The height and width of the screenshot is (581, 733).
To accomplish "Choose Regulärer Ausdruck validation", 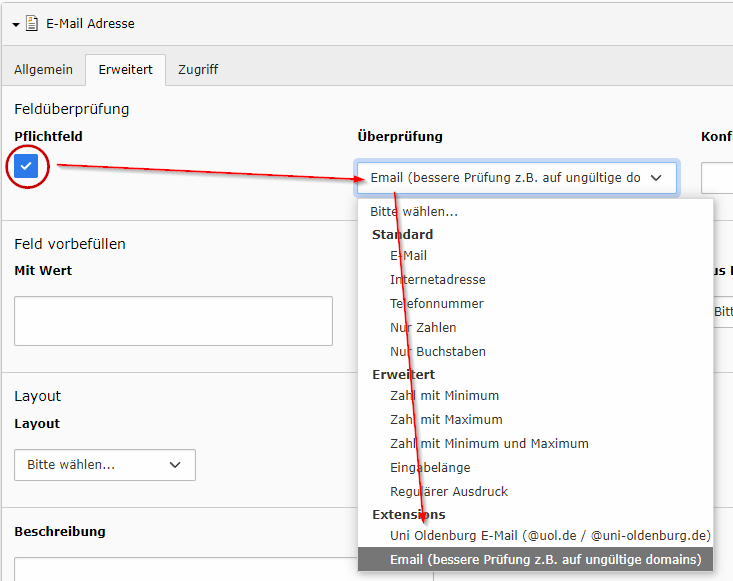I will [449, 492].
